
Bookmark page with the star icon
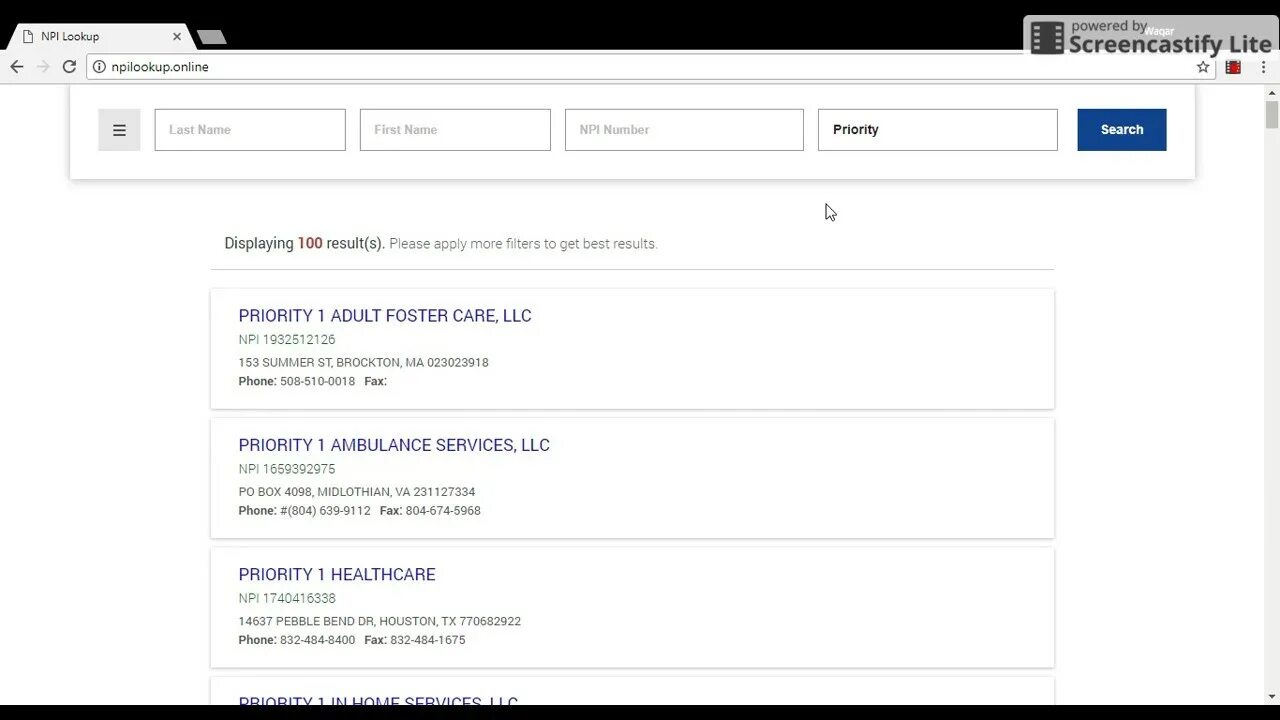pyautogui.click(x=1203, y=67)
